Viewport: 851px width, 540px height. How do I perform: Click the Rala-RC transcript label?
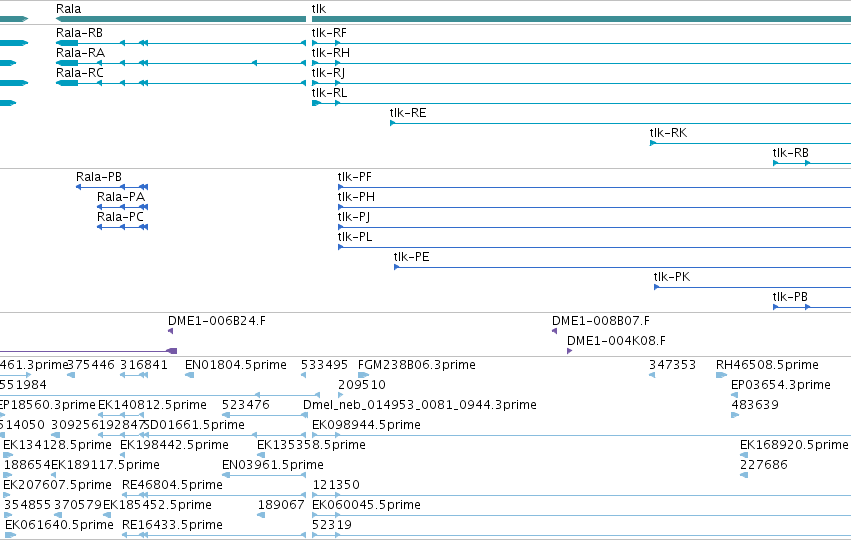pos(79,73)
